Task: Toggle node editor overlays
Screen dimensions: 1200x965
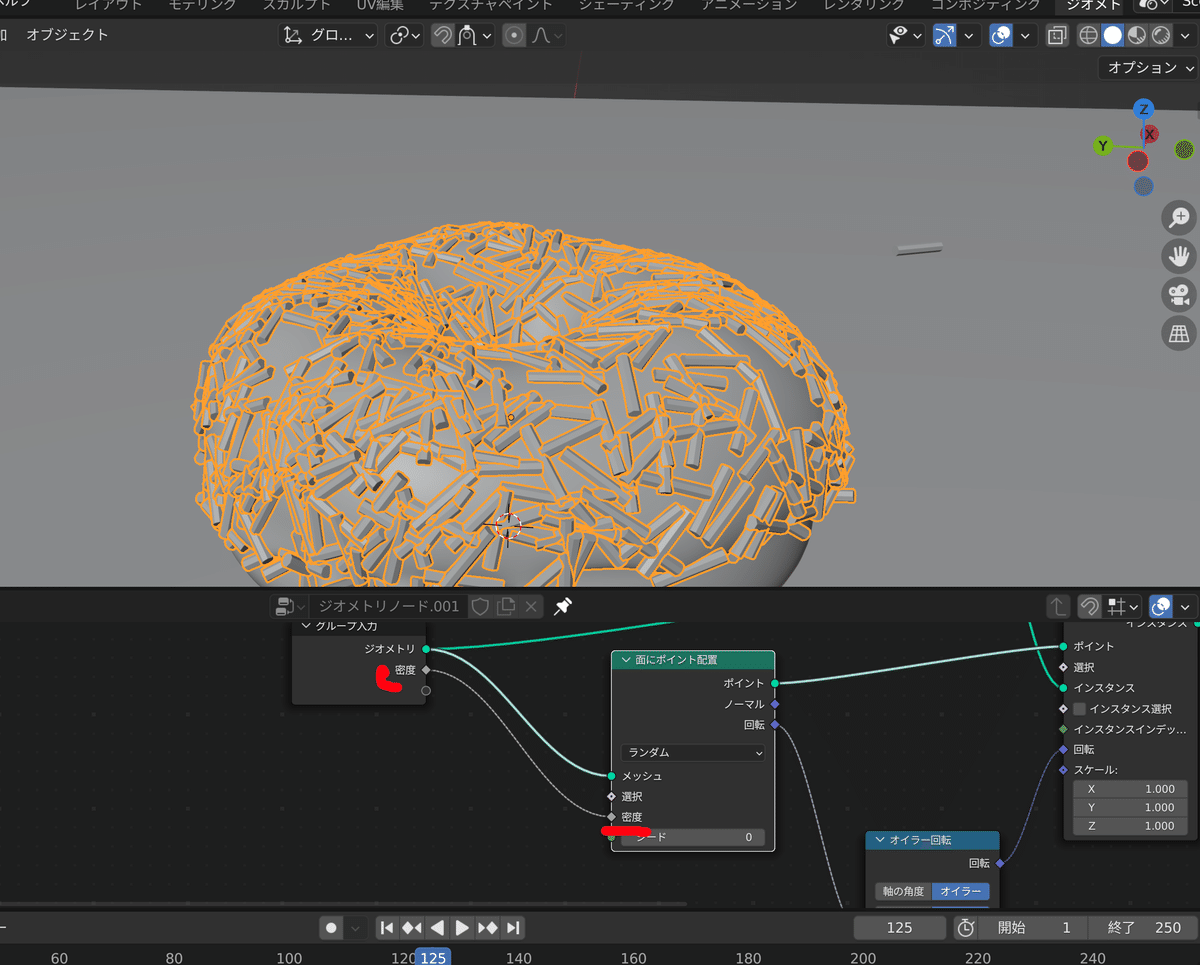Action: (1162, 607)
